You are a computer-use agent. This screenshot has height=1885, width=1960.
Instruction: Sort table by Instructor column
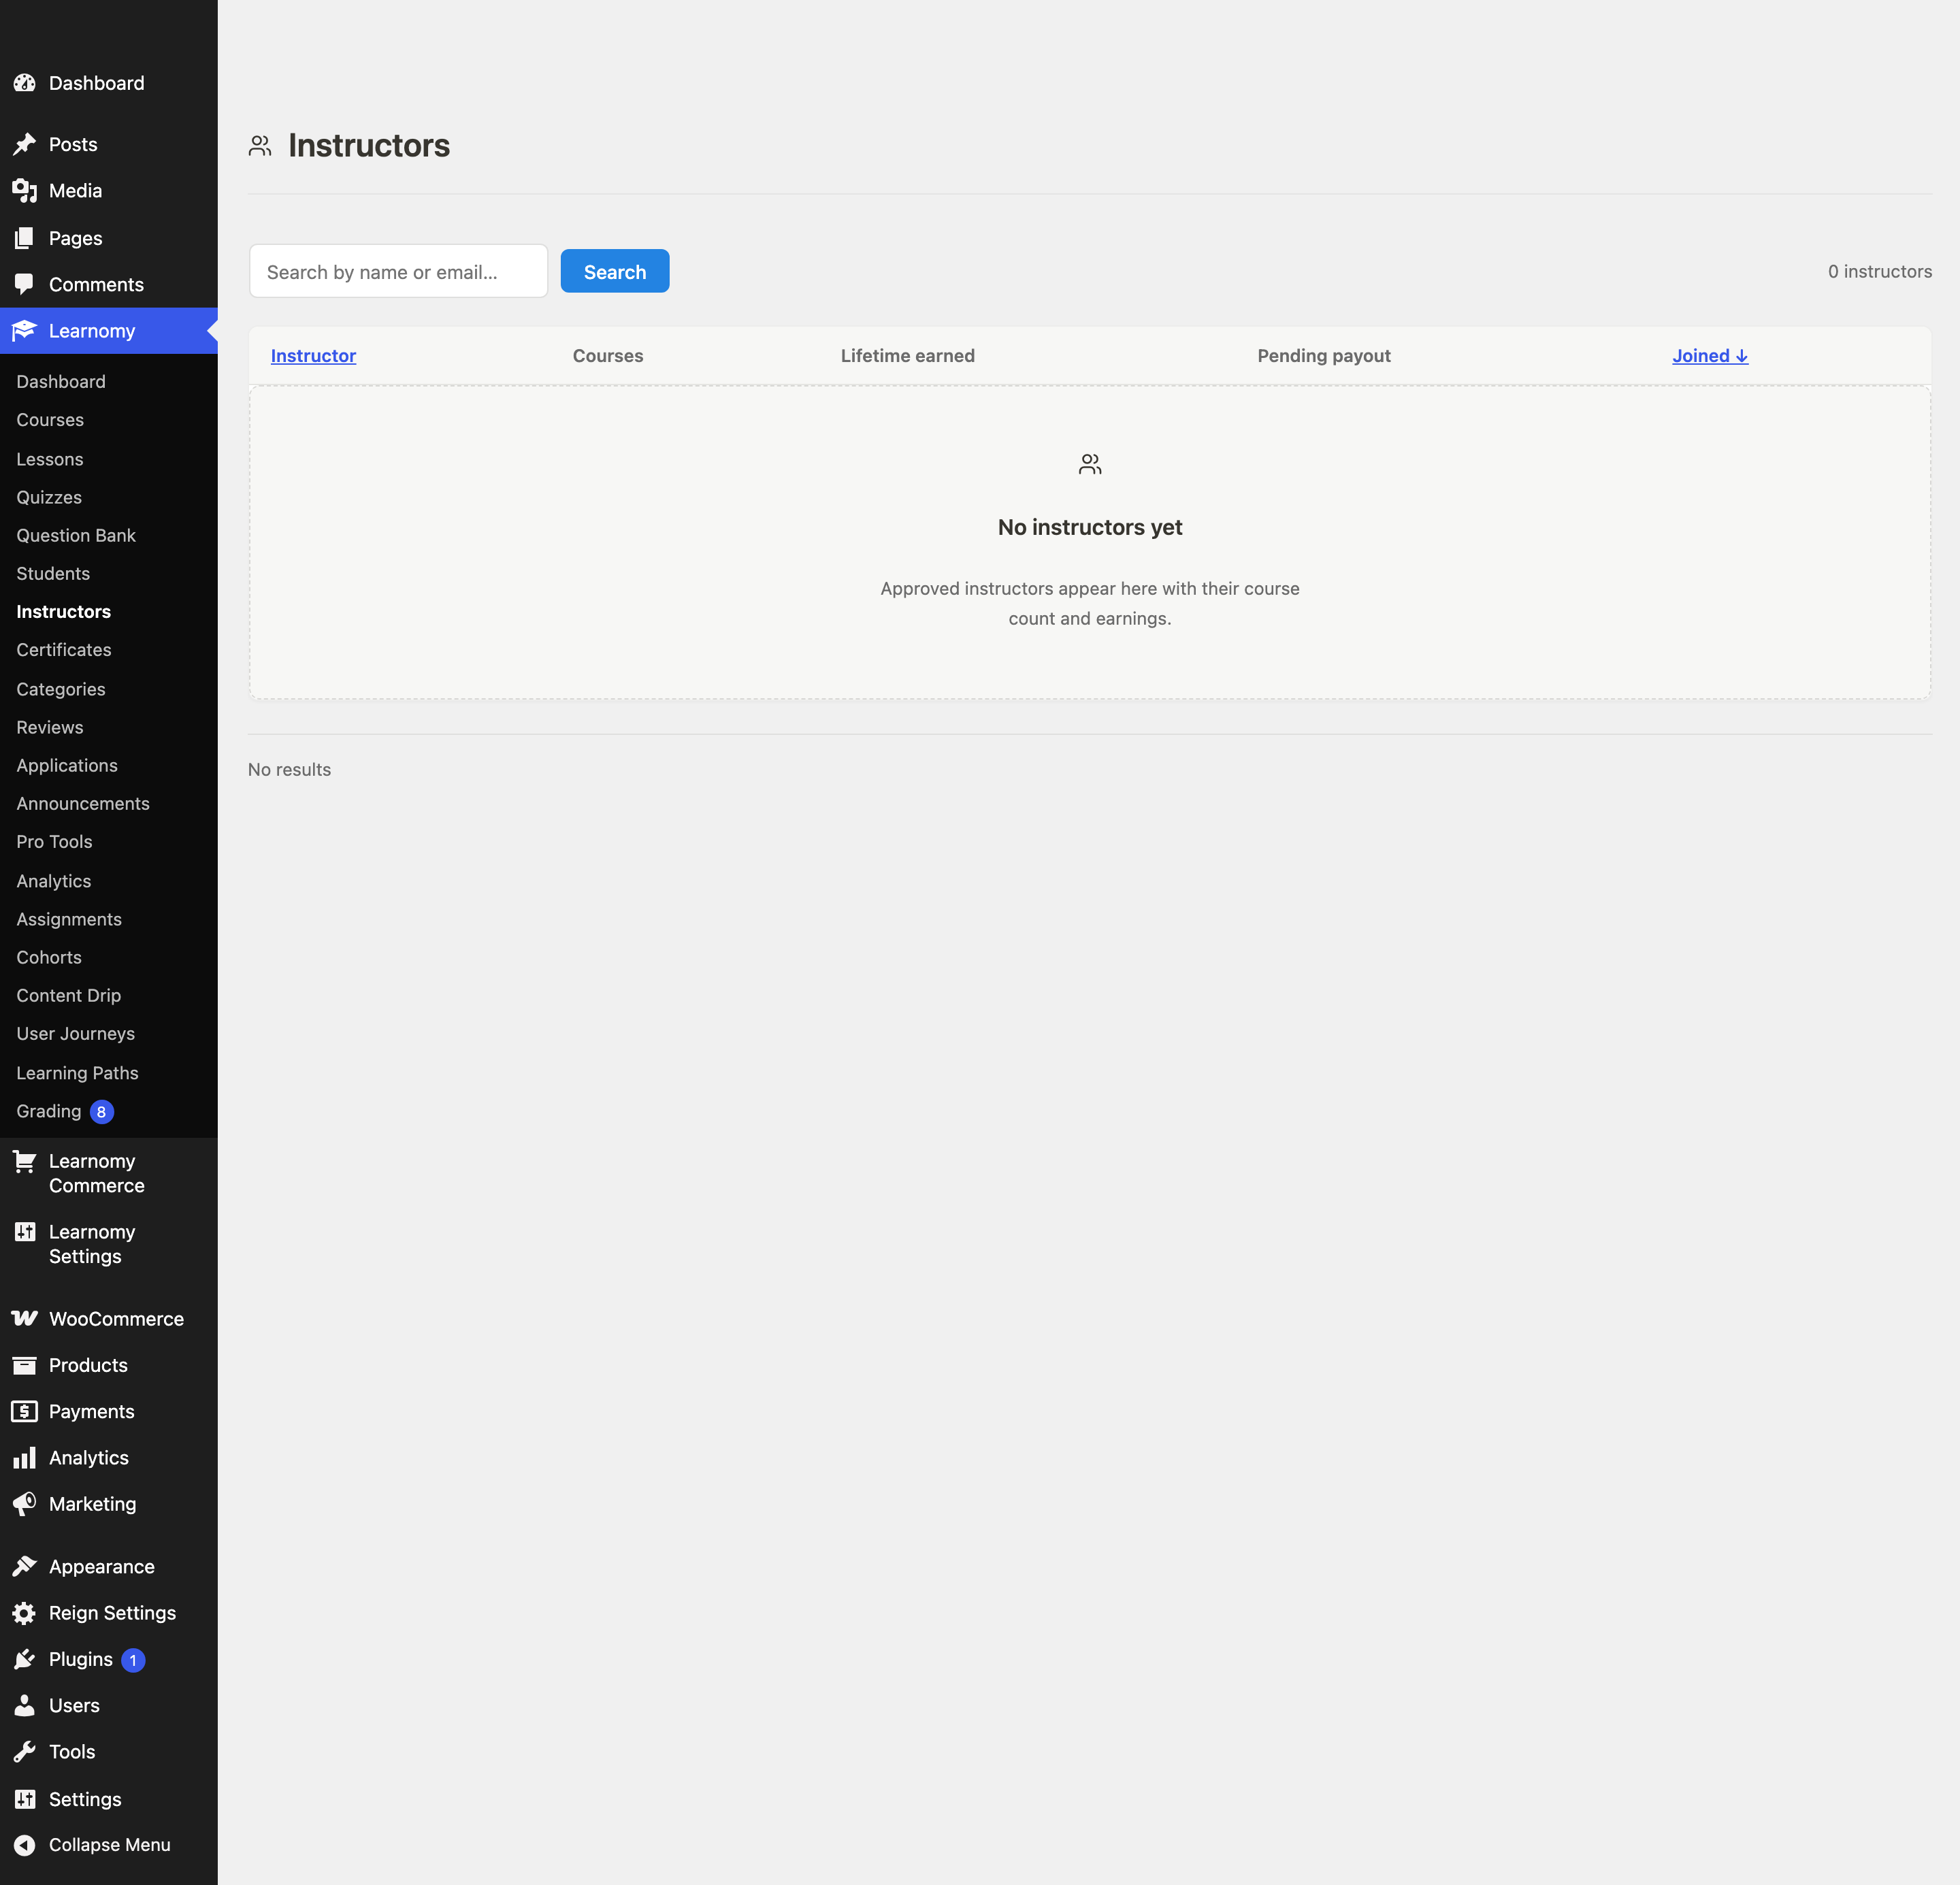(x=313, y=356)
